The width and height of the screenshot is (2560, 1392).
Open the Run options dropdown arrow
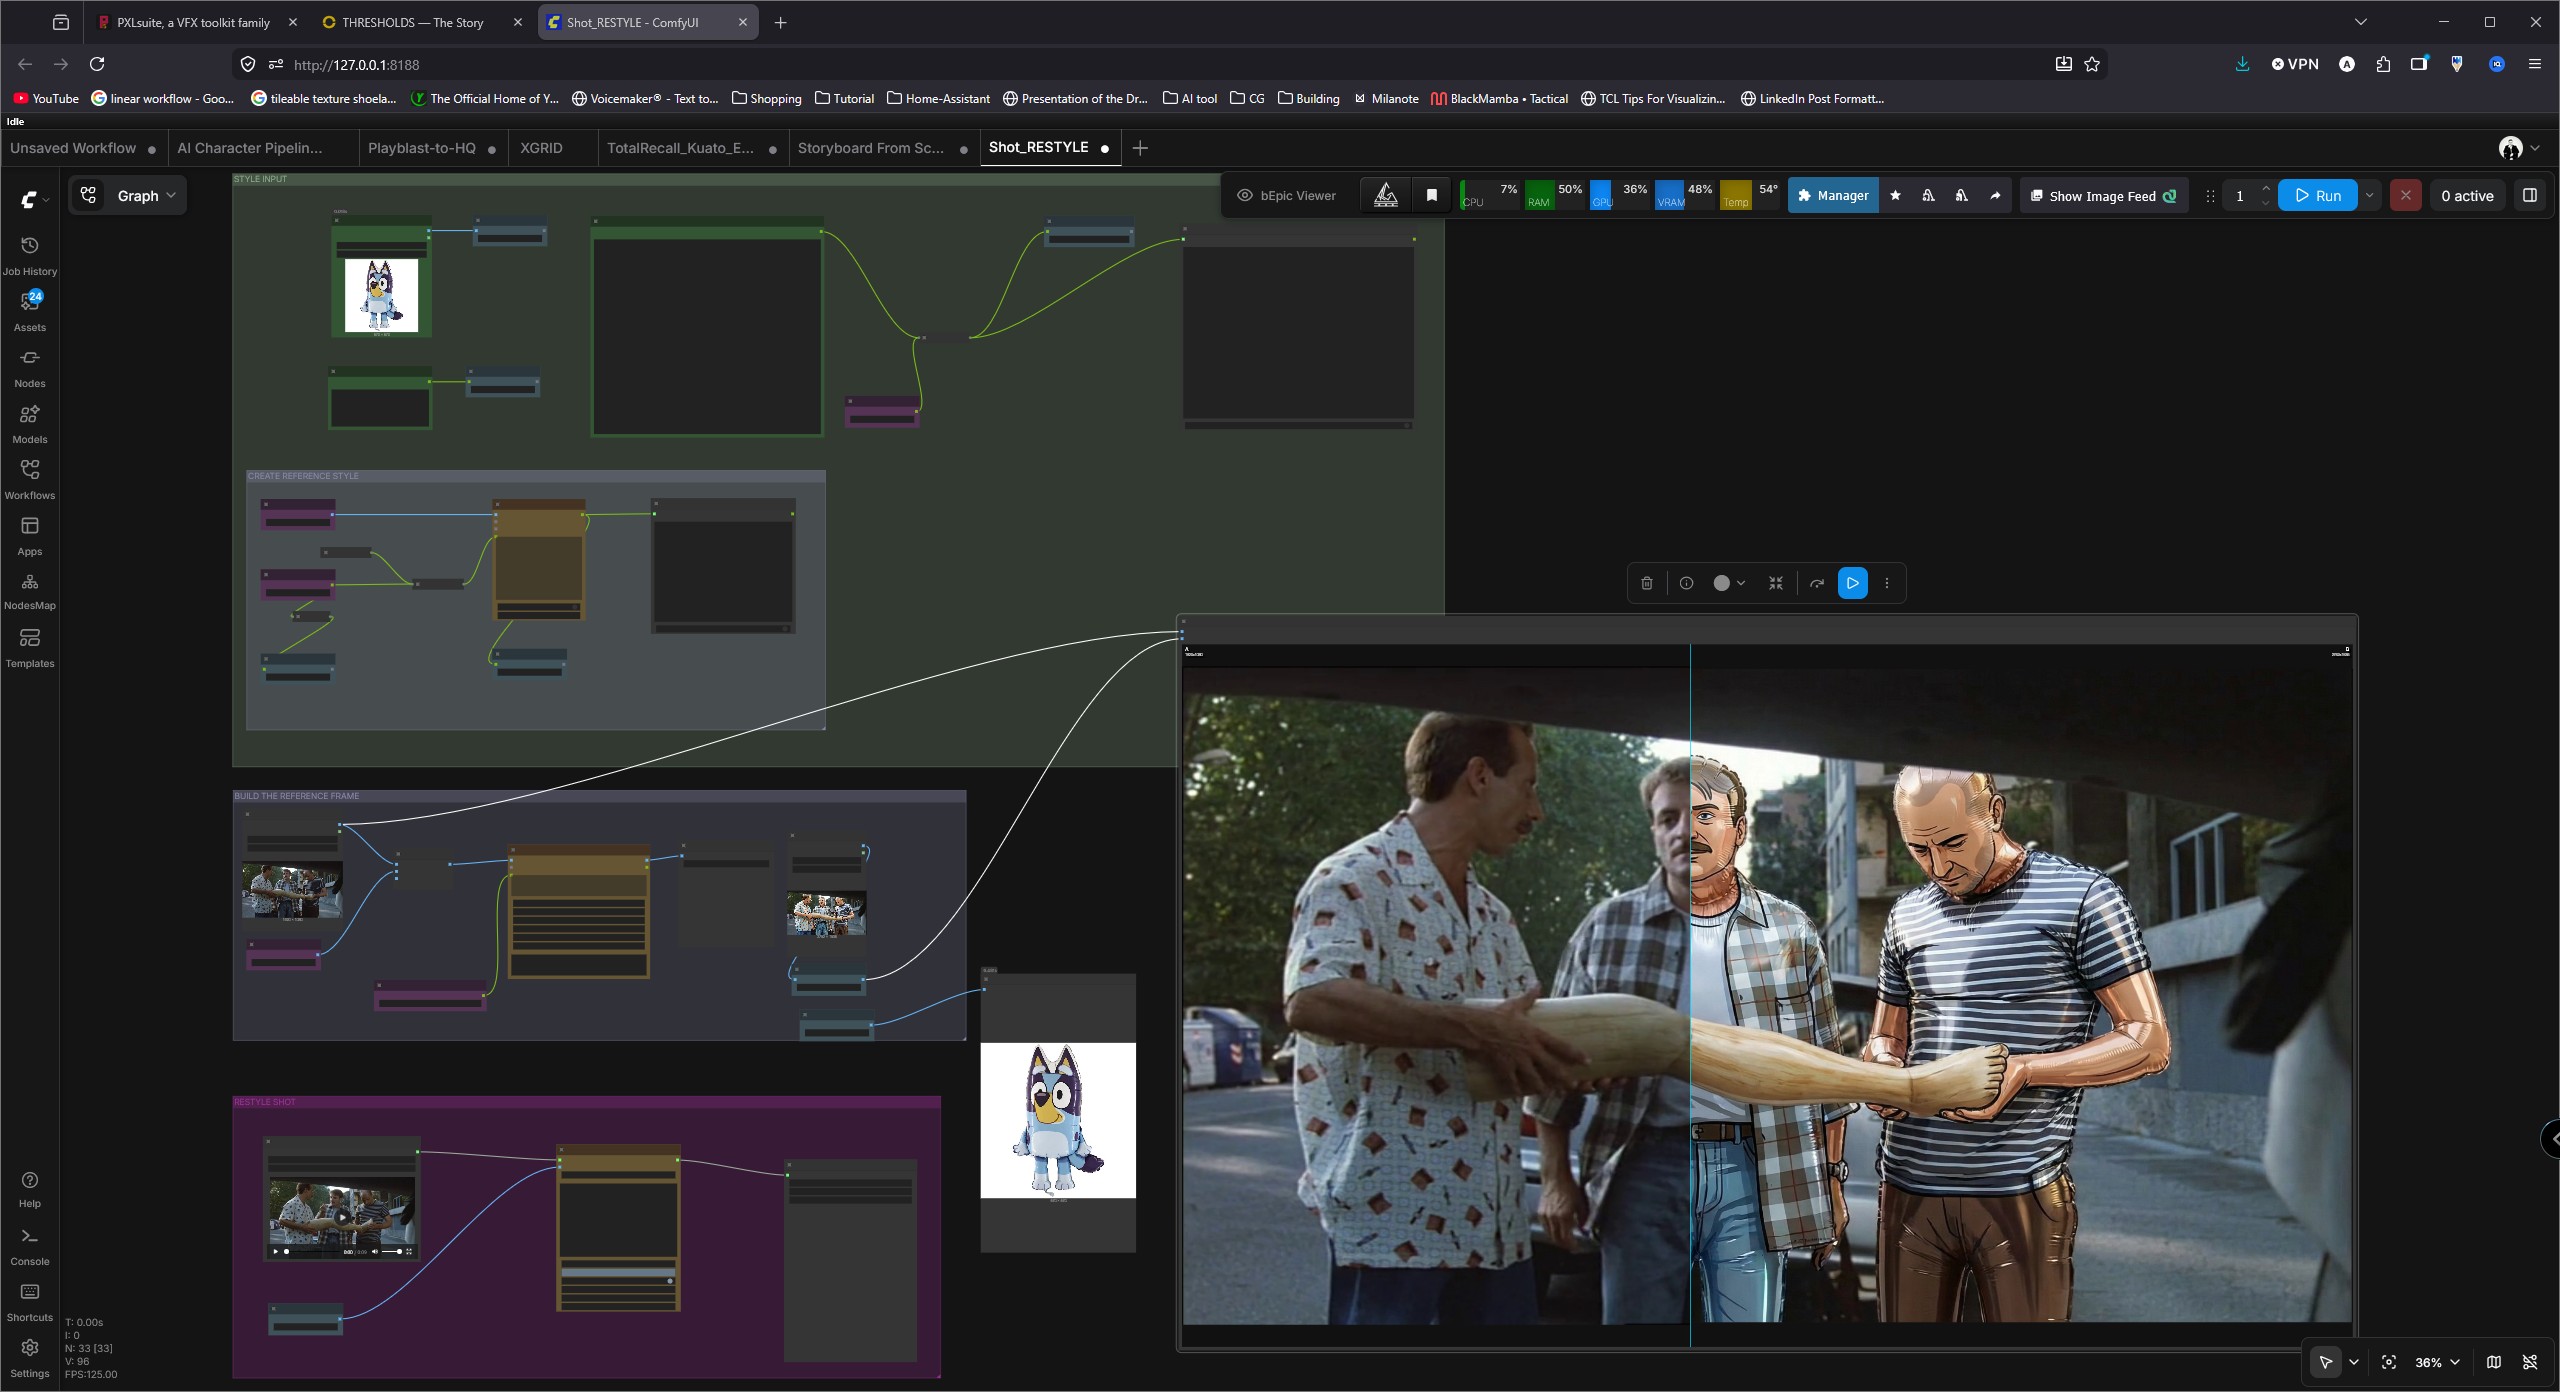point(2369,196)
